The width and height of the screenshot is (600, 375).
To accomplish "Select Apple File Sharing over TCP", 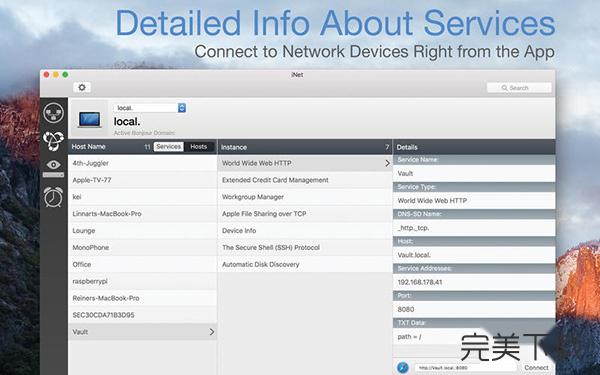I will pyautogui.click(x=305, y=214).
